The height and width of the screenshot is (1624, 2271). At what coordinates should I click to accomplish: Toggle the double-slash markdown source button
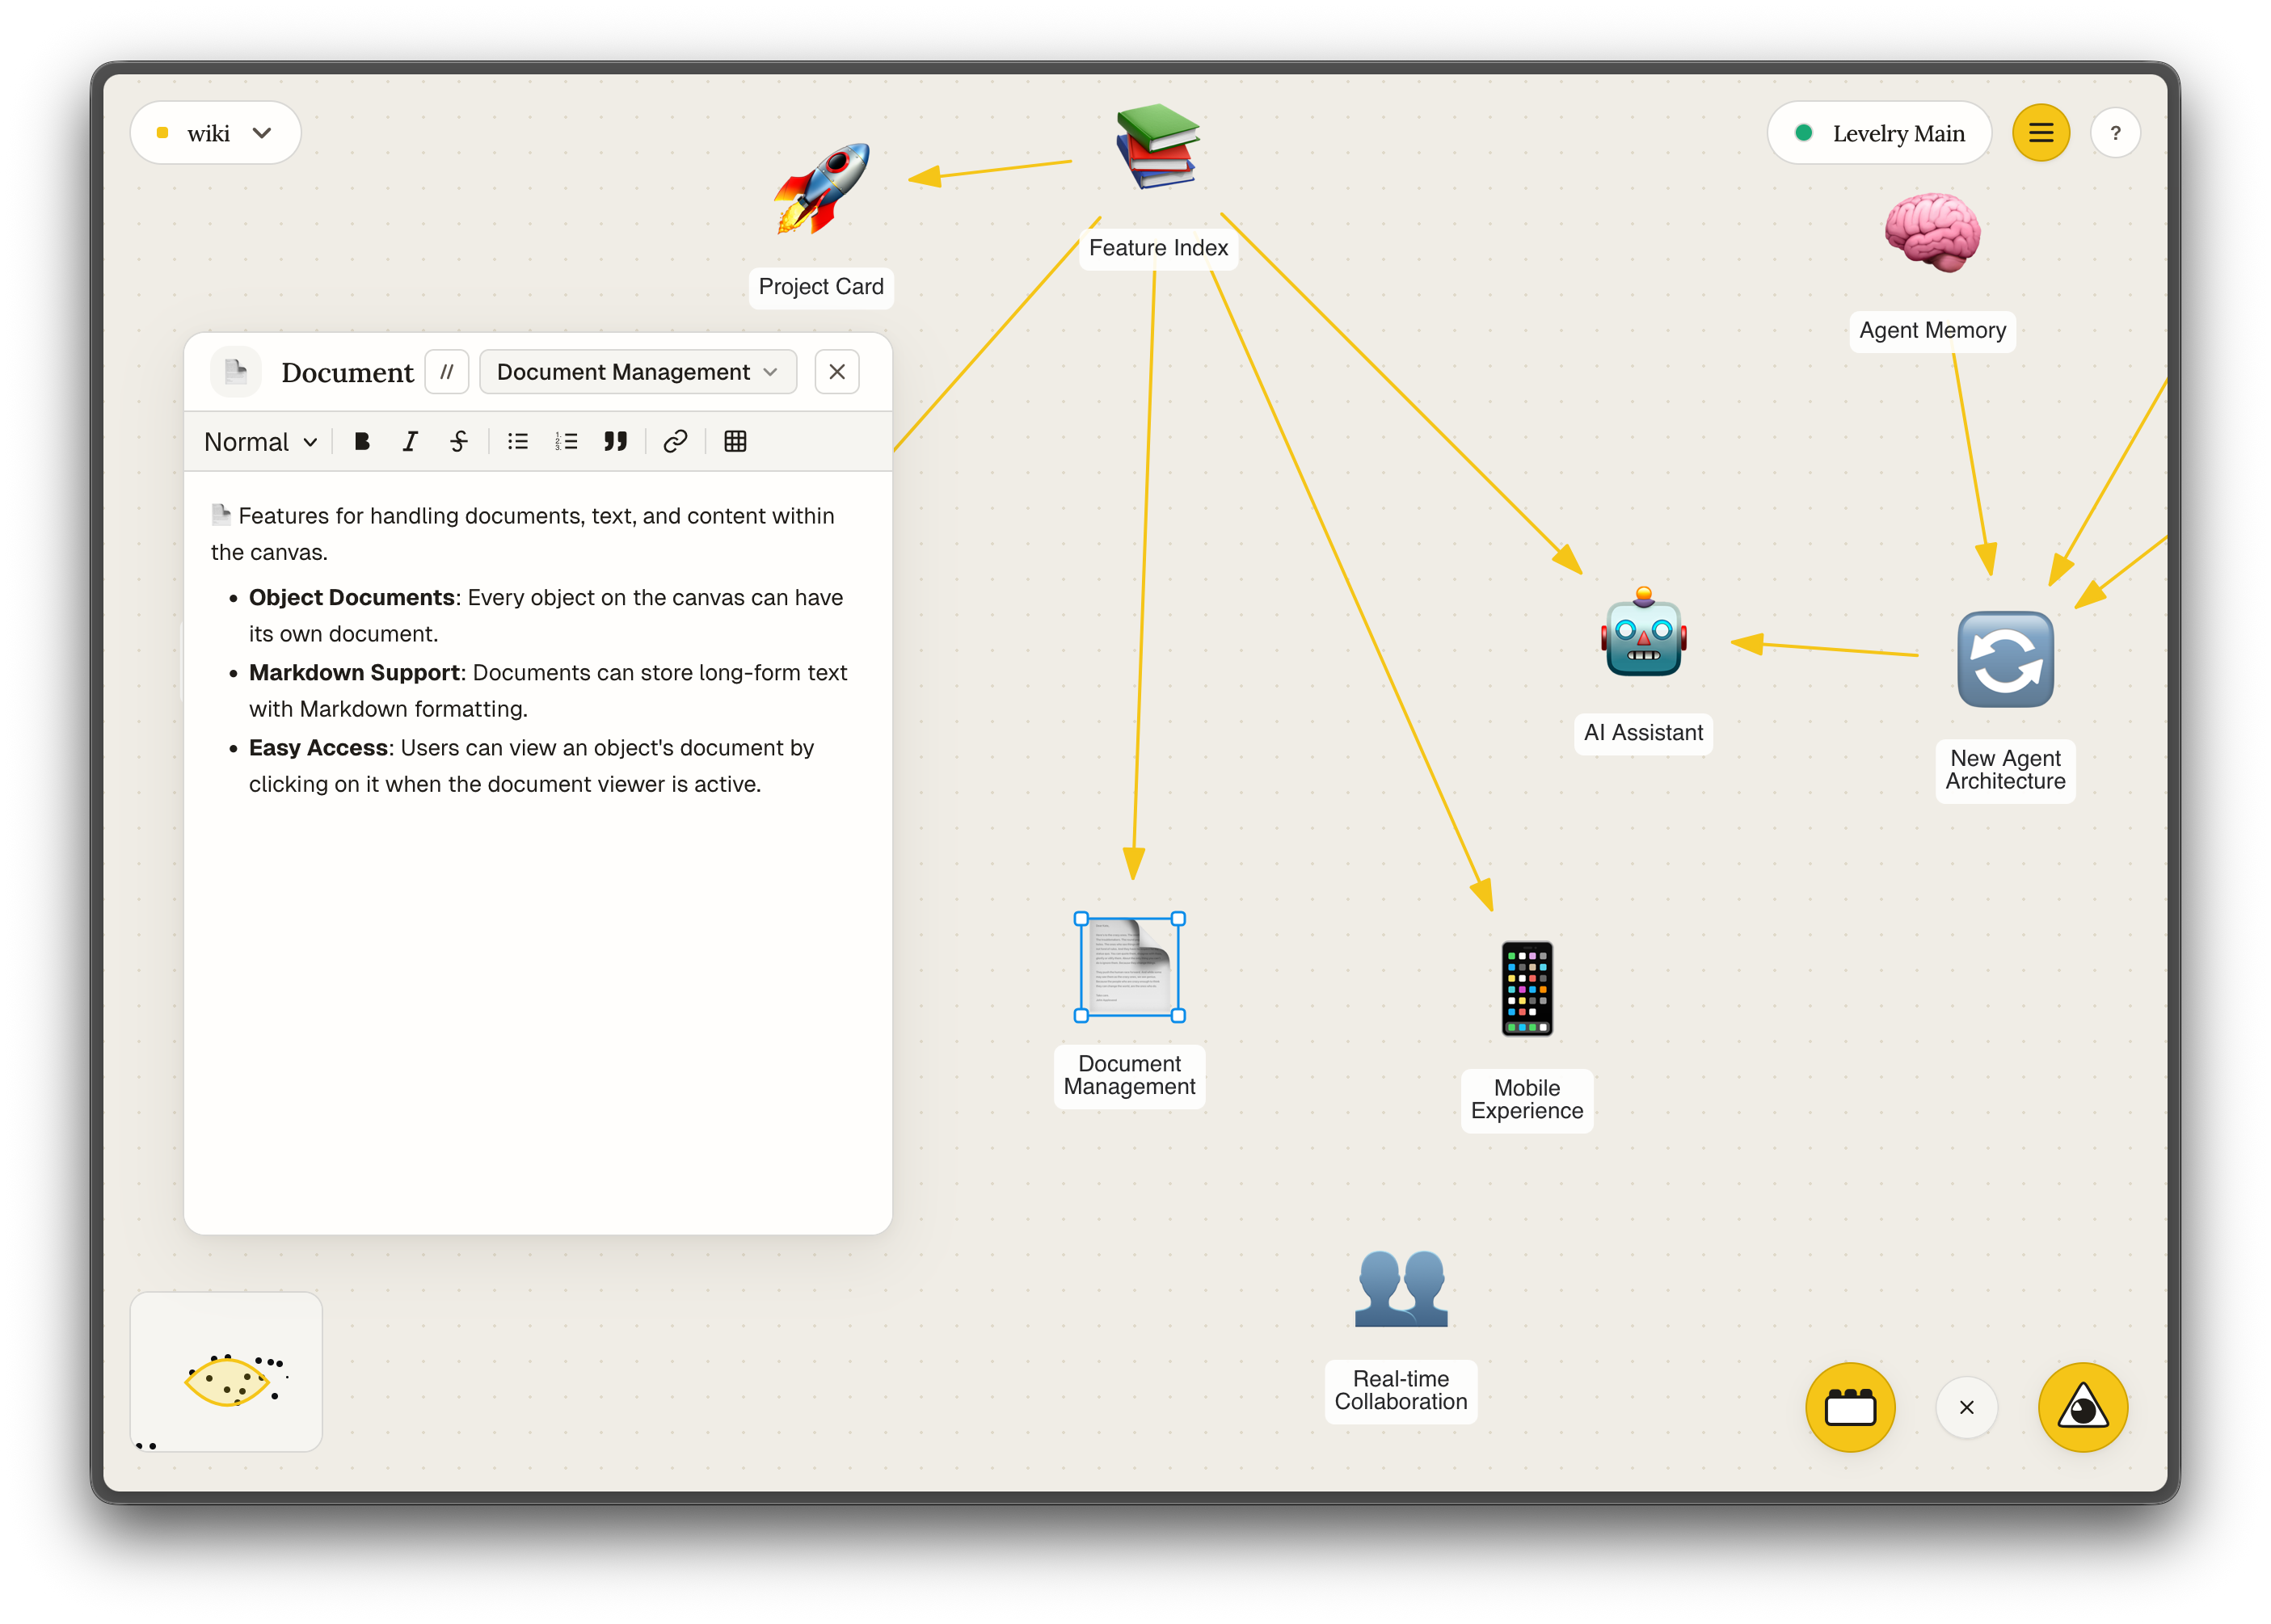point(447,372)
